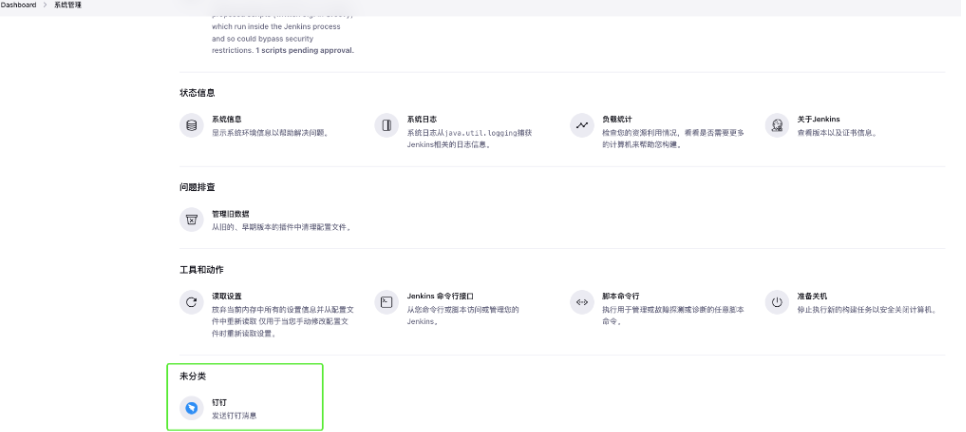Click the 从旧的、早期版本的插件中清理配置文件 description

click(x=282, y=227)
